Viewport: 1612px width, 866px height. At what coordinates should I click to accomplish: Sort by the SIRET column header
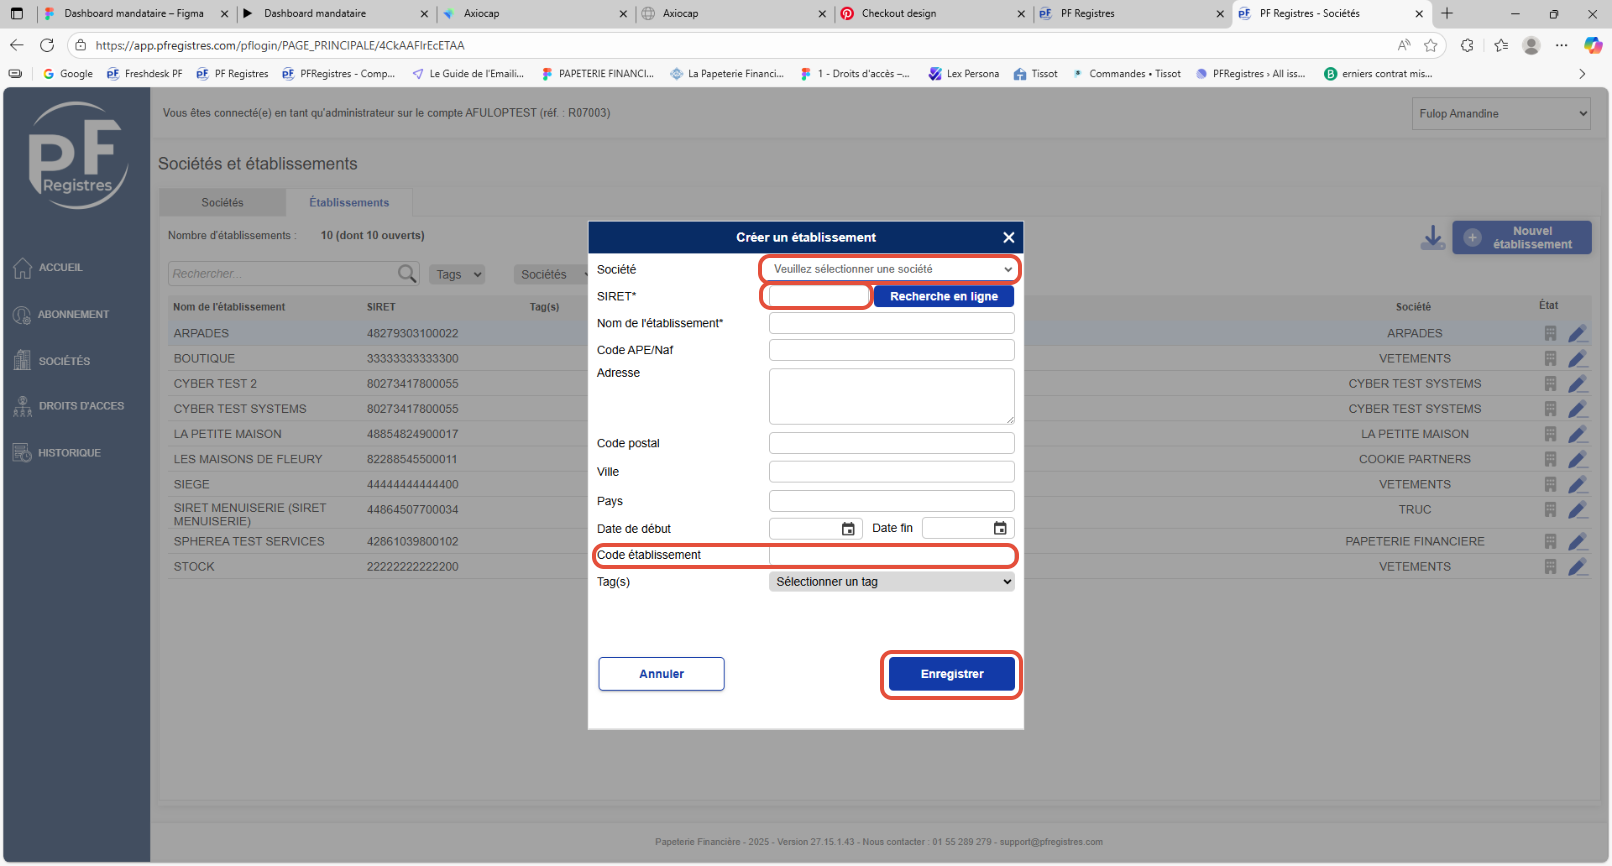coord(381,307)
